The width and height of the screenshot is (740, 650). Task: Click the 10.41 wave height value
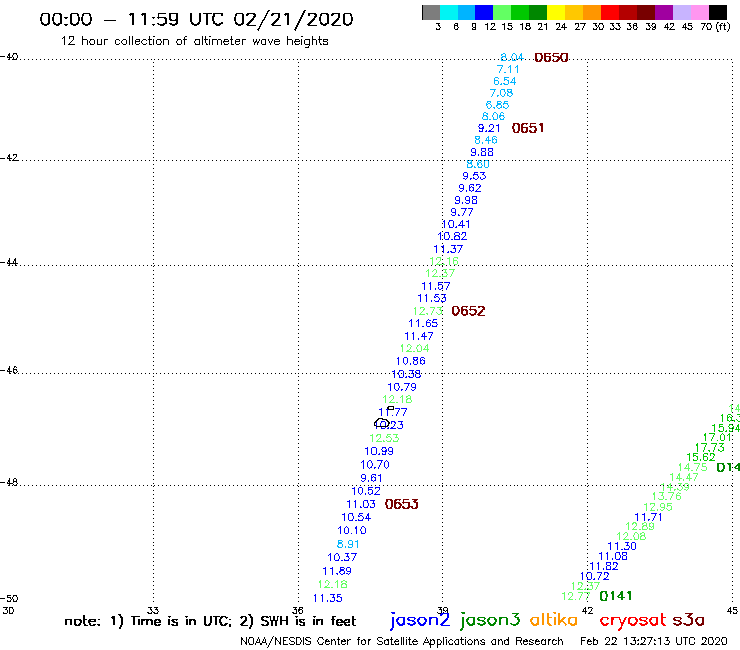click(456, 224)
